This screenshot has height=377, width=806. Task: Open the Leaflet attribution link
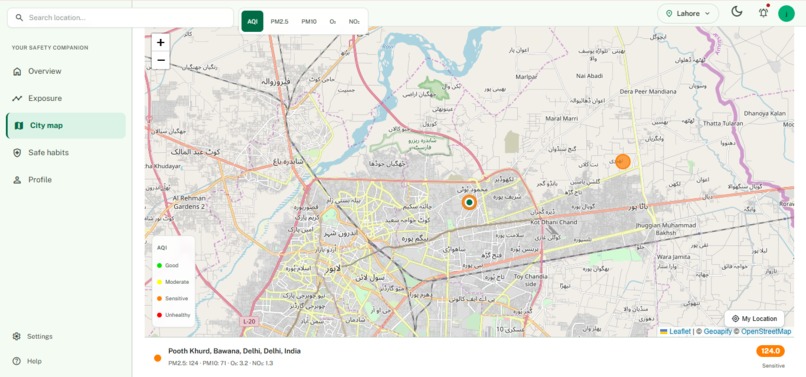pyautogui.click(x=680, y=332)
